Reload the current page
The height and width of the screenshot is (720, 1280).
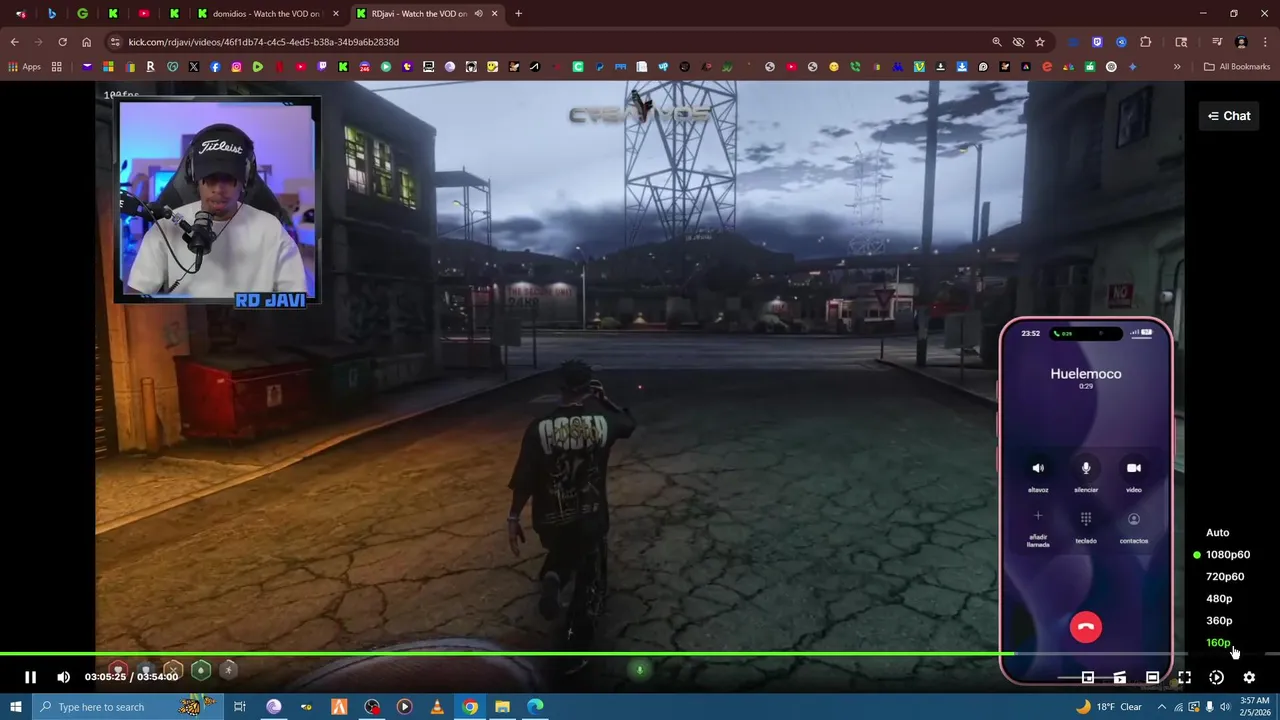point(62,42)
